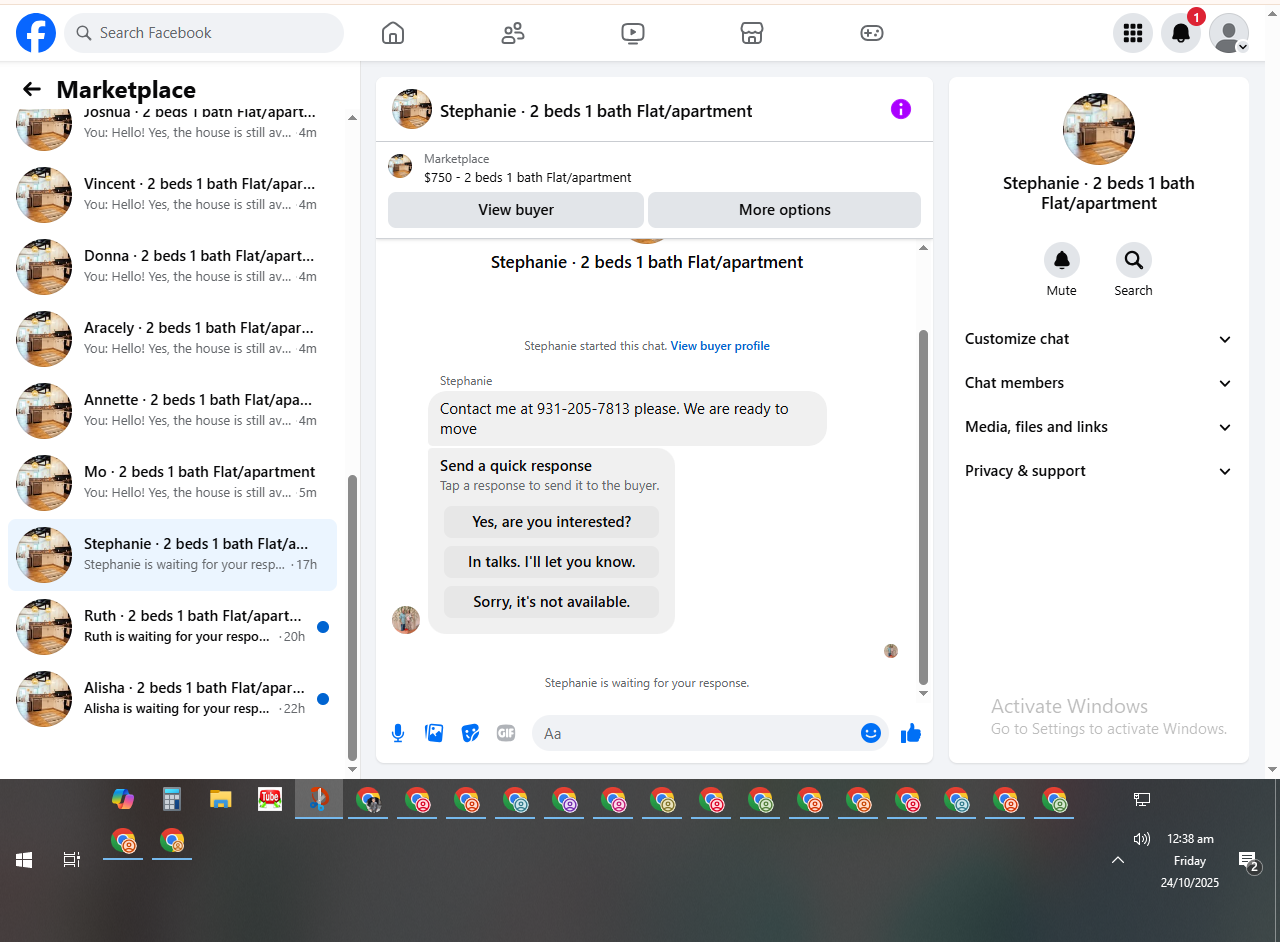Open Annette's conversation
This screenshot has height=942, width=1280.
[172, 411]
